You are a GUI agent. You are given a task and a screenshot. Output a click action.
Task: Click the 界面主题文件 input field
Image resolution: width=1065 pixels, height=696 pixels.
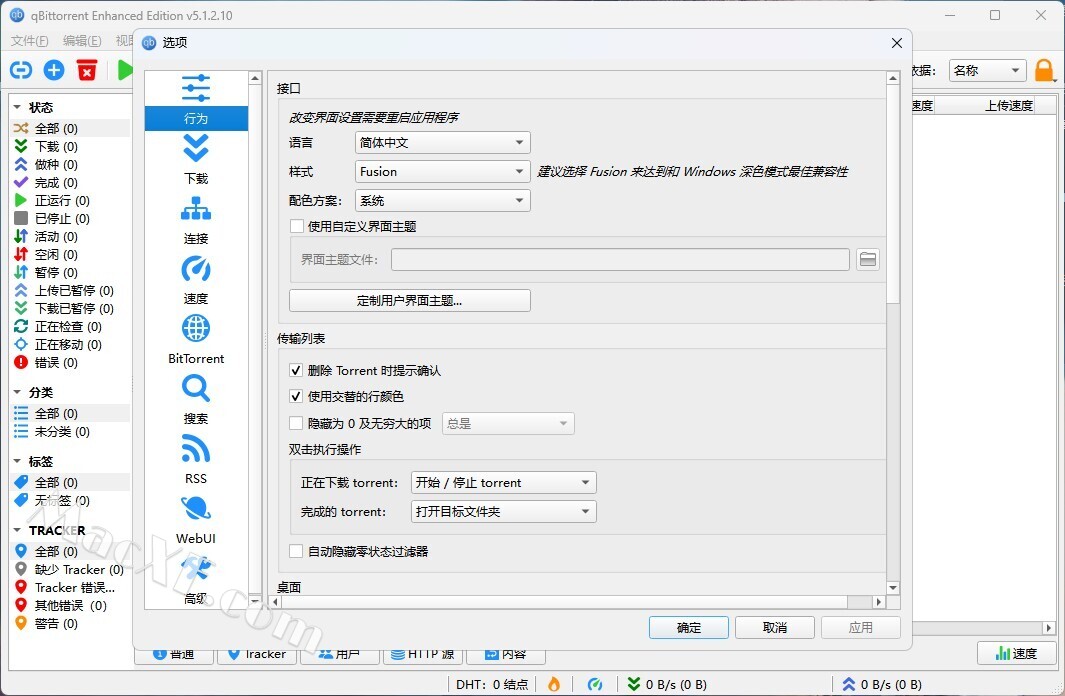point(620,259)
